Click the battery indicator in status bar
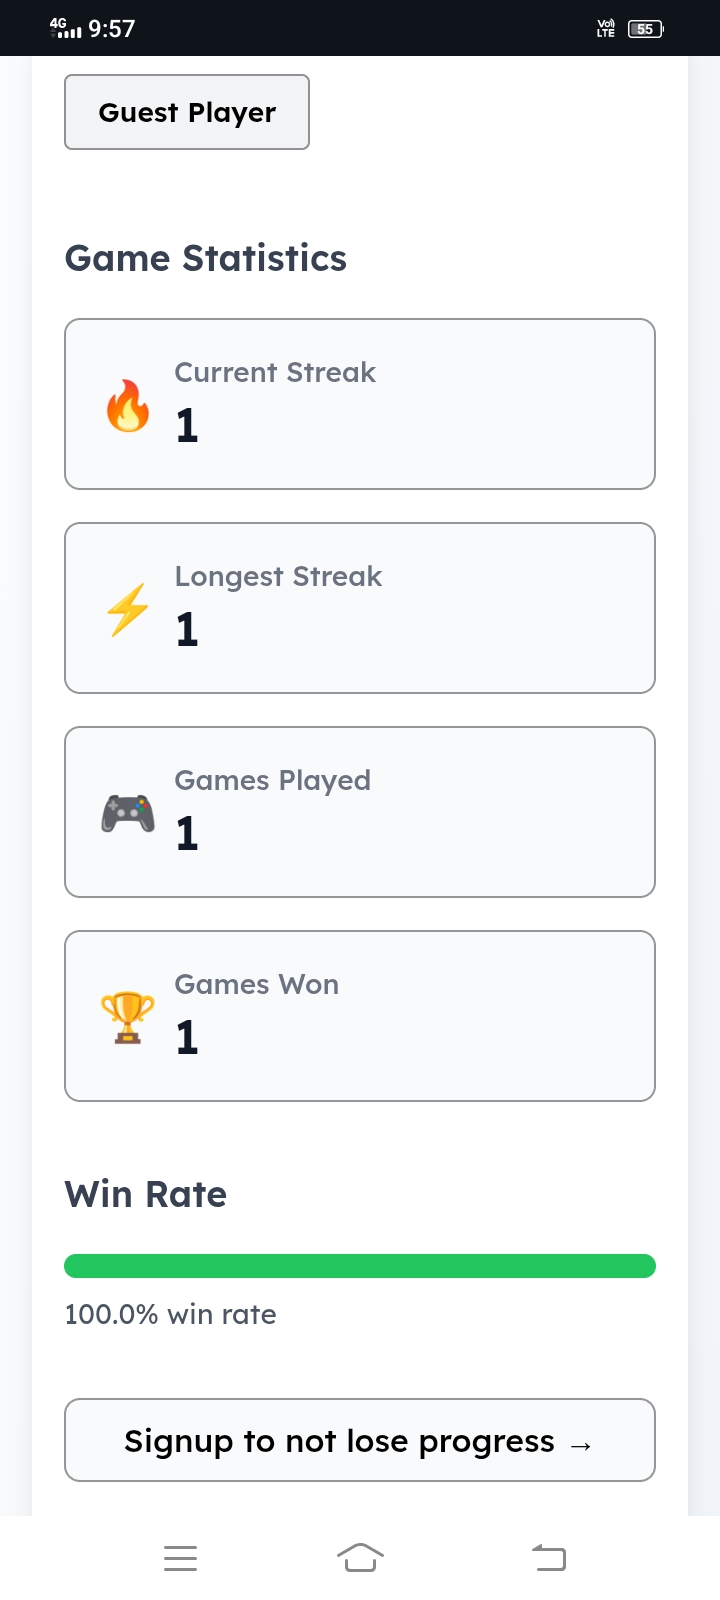 (x=645, y=29)
